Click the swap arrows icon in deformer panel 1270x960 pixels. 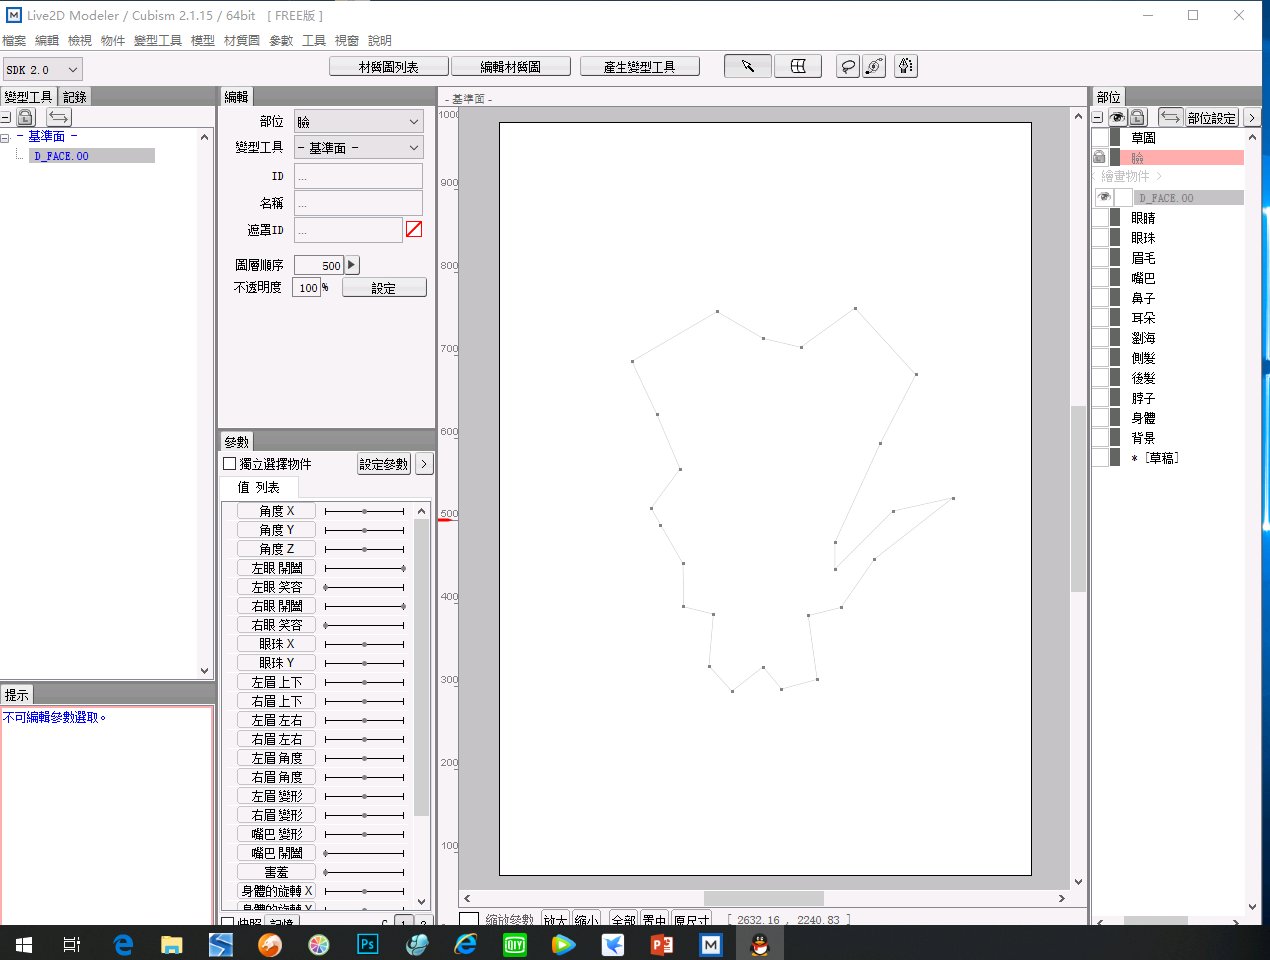click(x=59, y=117)
